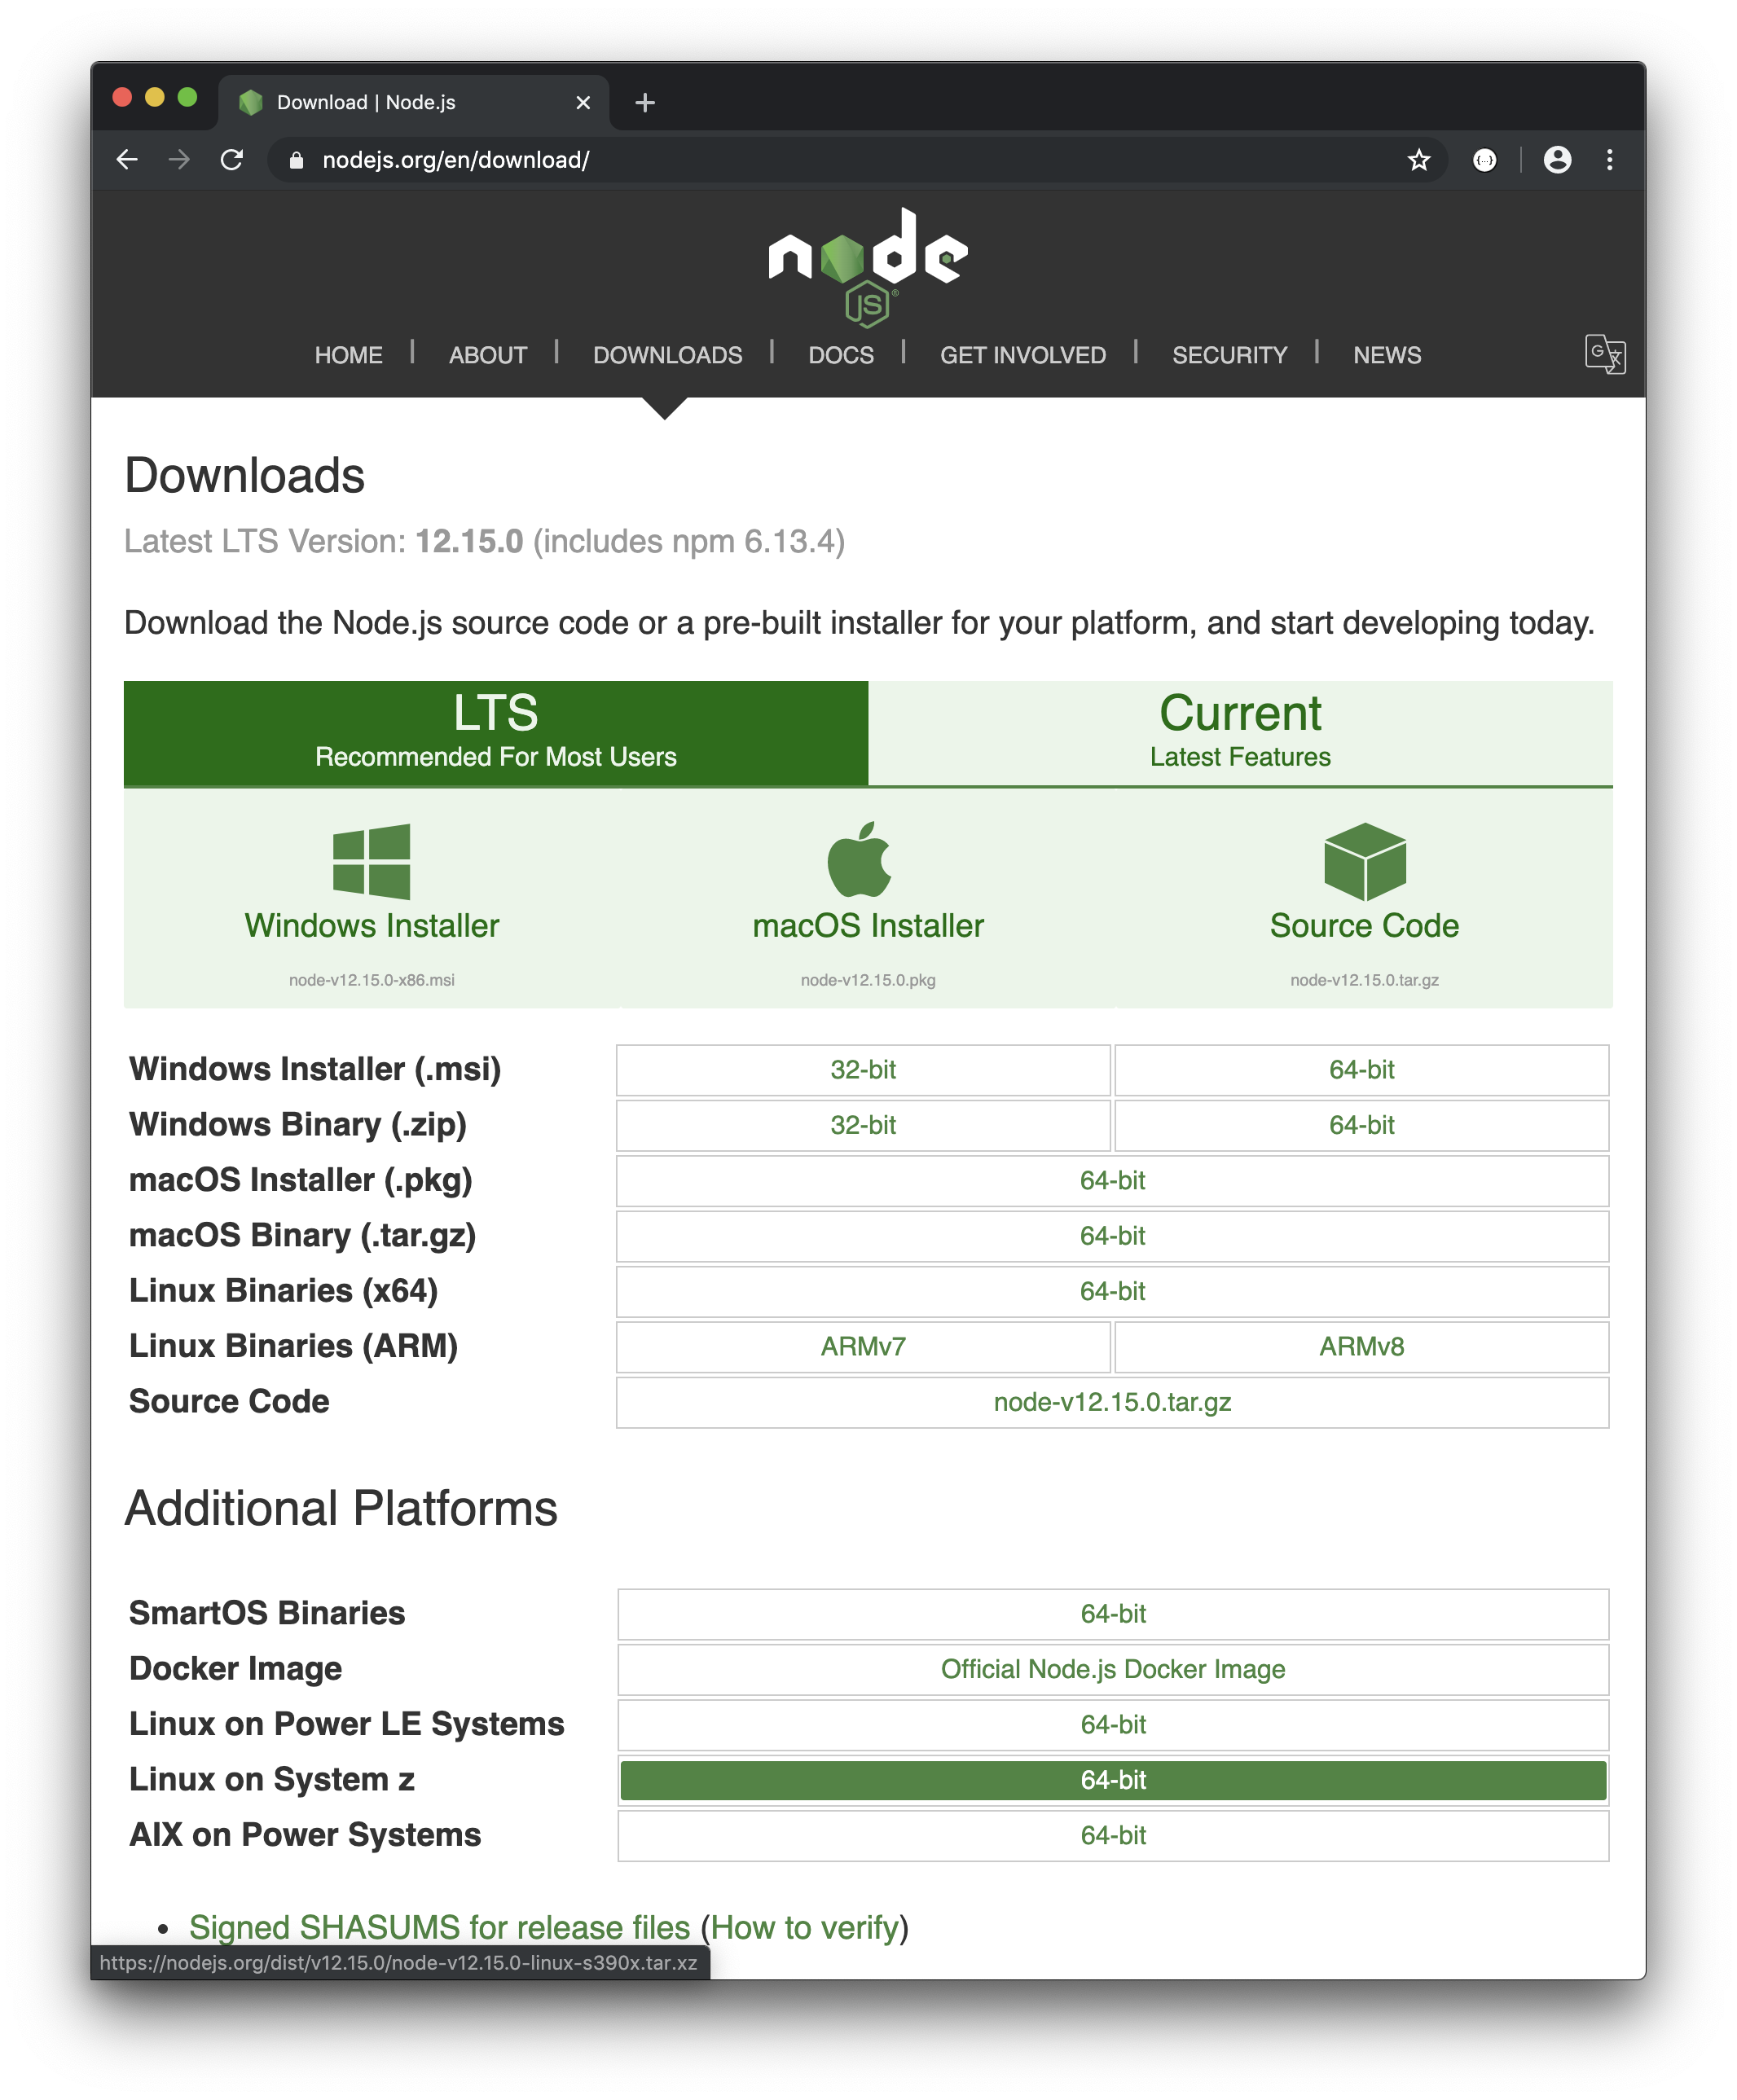Screen dimensions: 1737x2100
Task: Select the LTS release tab
Action: pyautogui.click(x=496, y=733)
